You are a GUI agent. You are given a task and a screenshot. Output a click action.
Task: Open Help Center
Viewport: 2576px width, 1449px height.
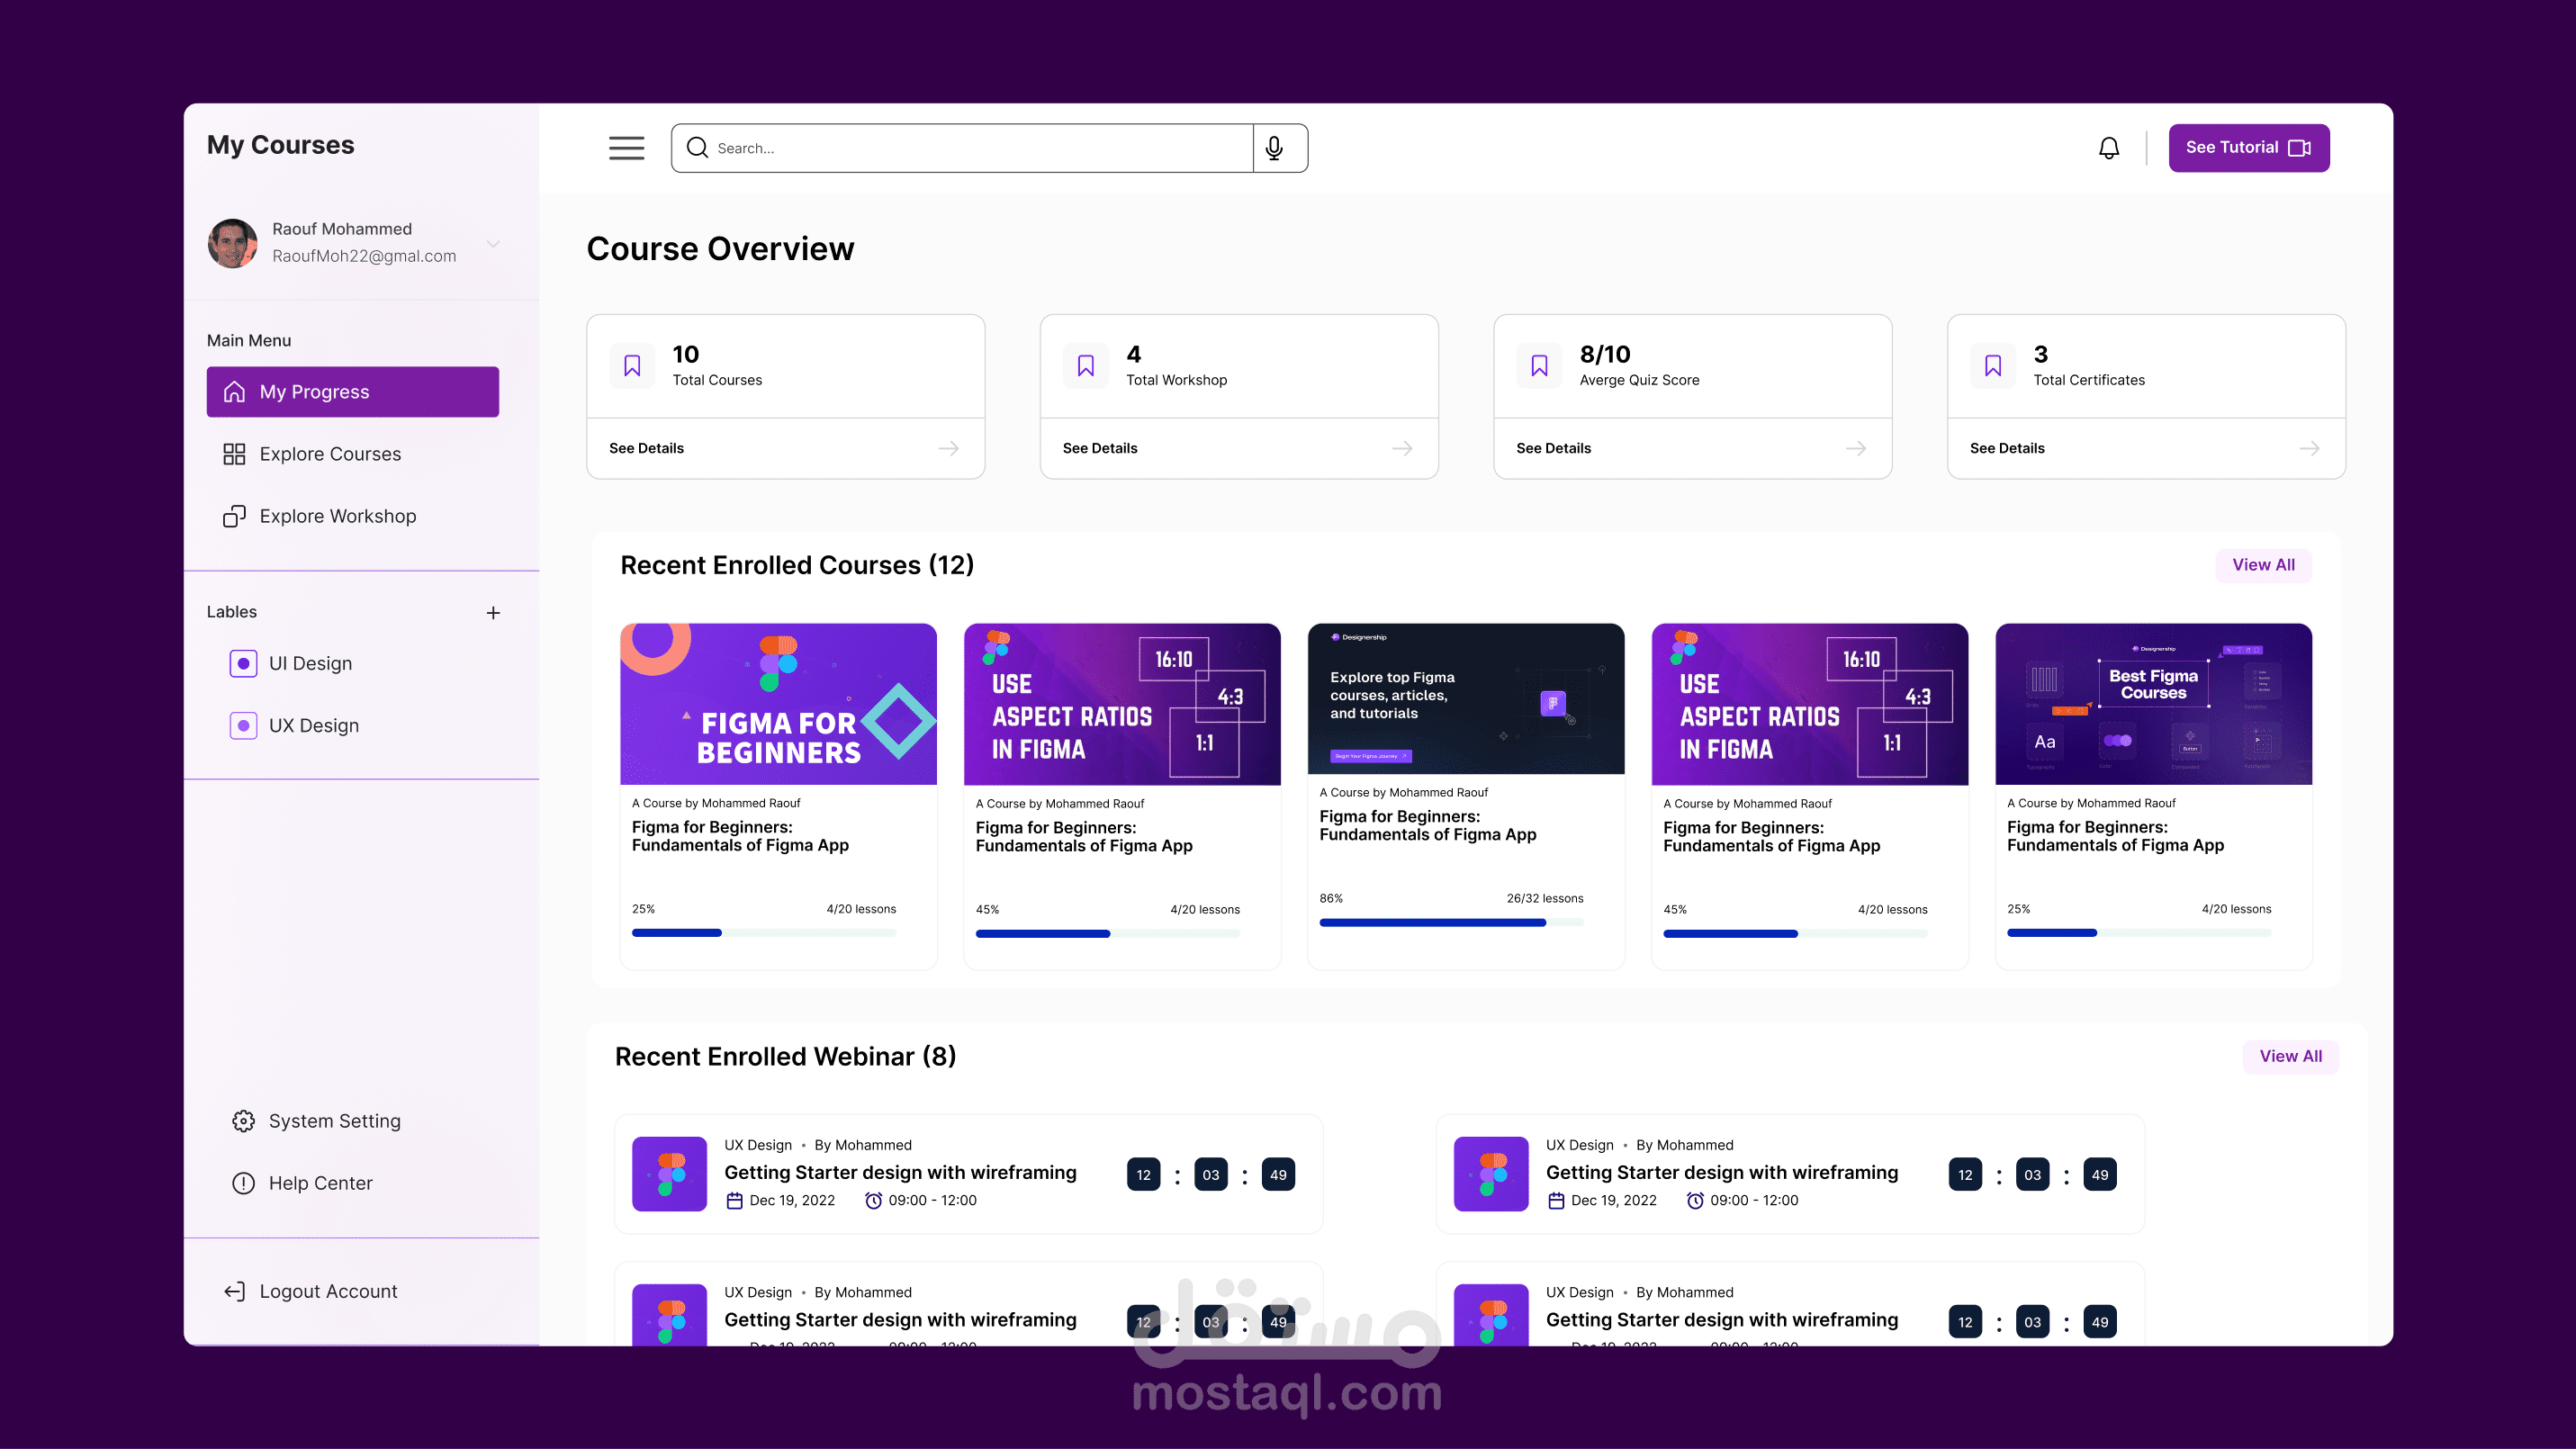(303, 1183)
